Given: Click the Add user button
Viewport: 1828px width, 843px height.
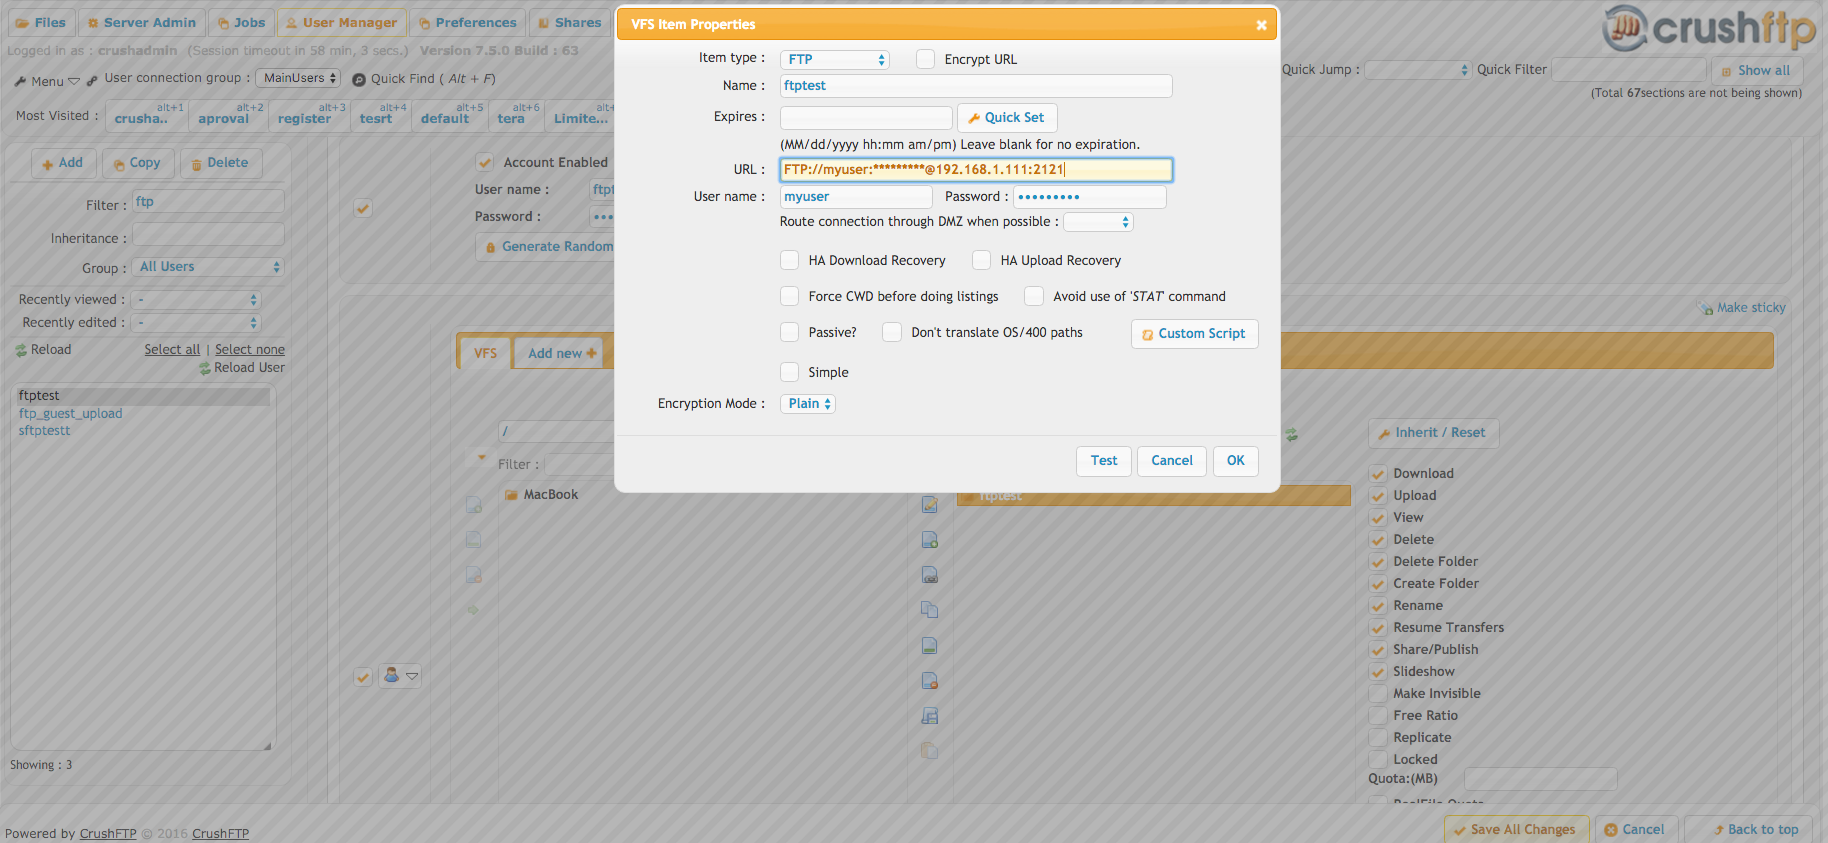Looking at the screenshot, I should coord(63,163).
